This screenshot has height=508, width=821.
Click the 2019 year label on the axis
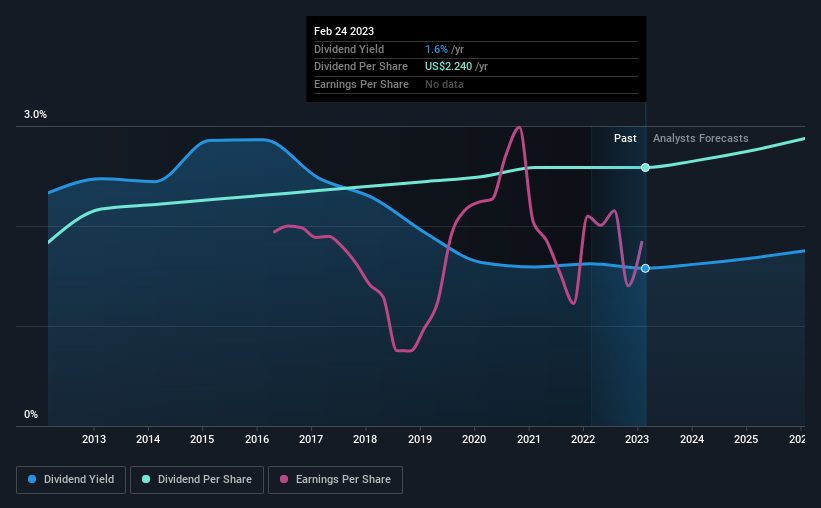(x=420, y=439)
